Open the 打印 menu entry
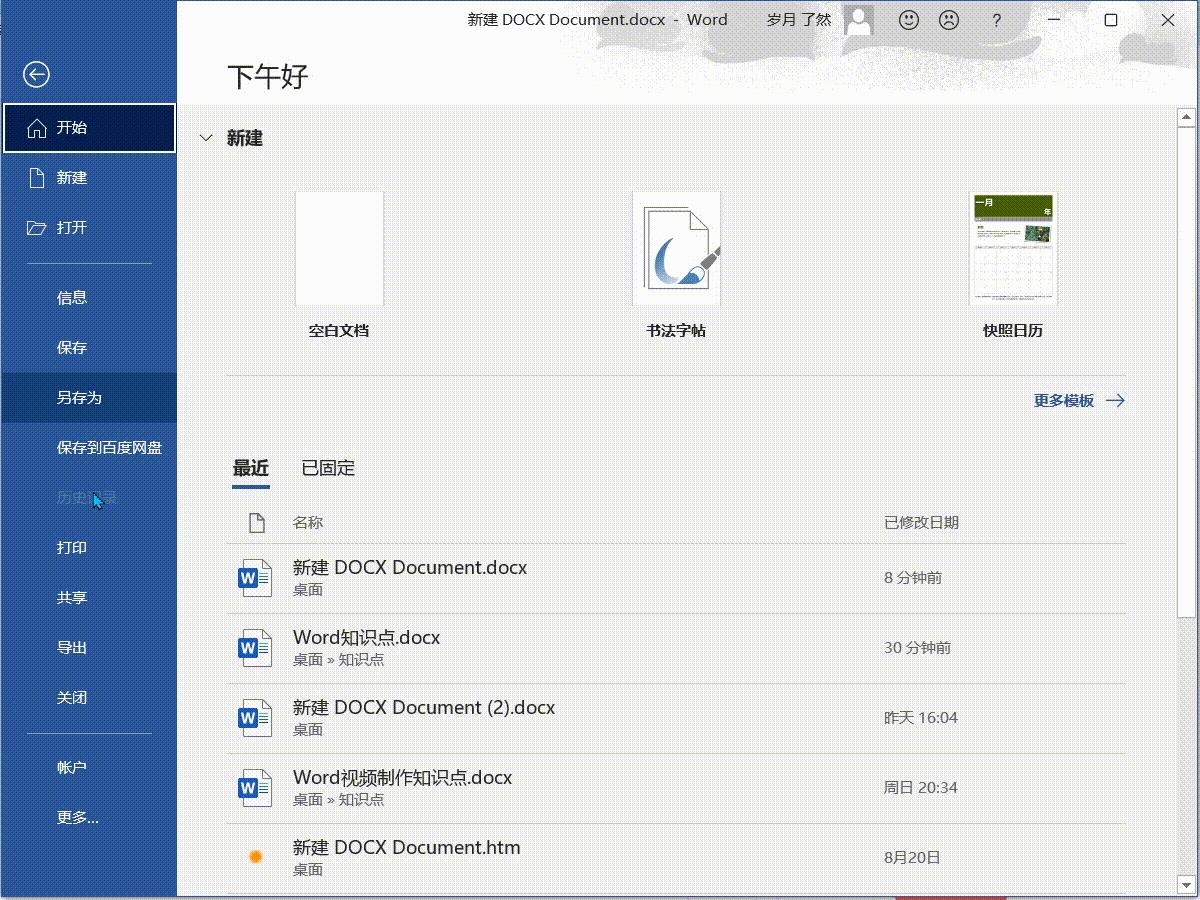The height and width of the screenshot is (900, 1200). pyautogui.click(x=72, y=547)
